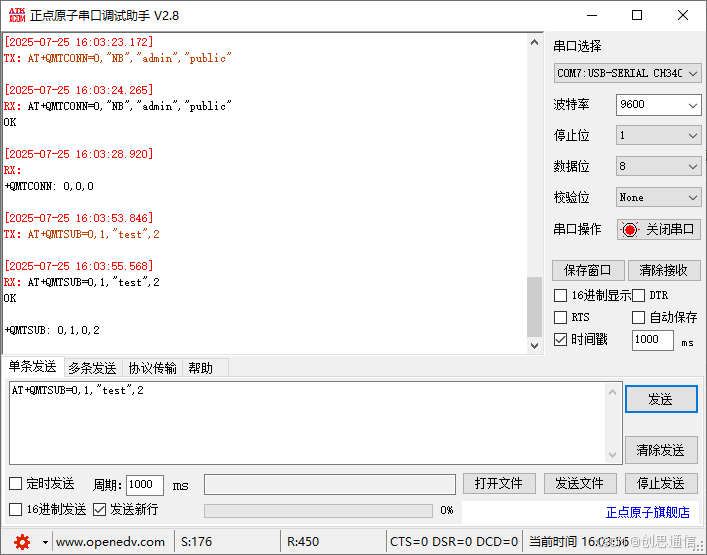Open the baud rate 9600 dropdown
The width and height of the screenshot is (707, 555).
pyautogui.click(x=658, y=105)
